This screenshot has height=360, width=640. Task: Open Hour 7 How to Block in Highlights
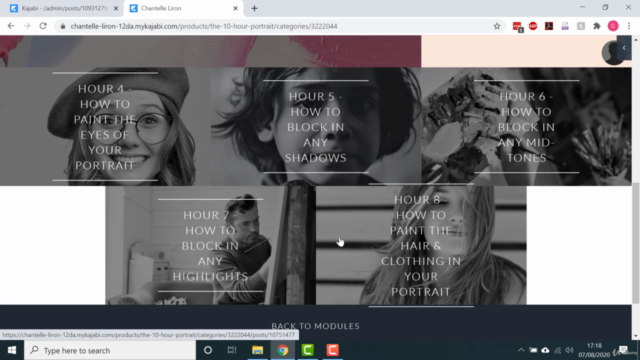pos(210,245)
